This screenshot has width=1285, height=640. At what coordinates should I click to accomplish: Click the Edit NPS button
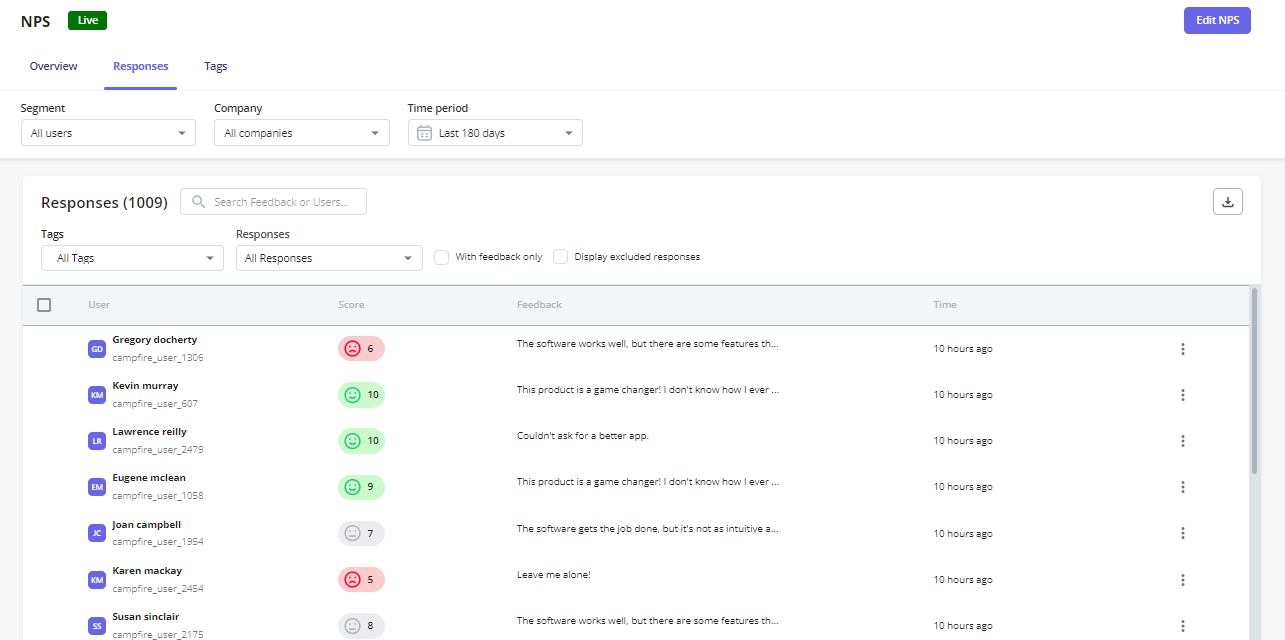pyautogui.click(x=1217, y=20)
